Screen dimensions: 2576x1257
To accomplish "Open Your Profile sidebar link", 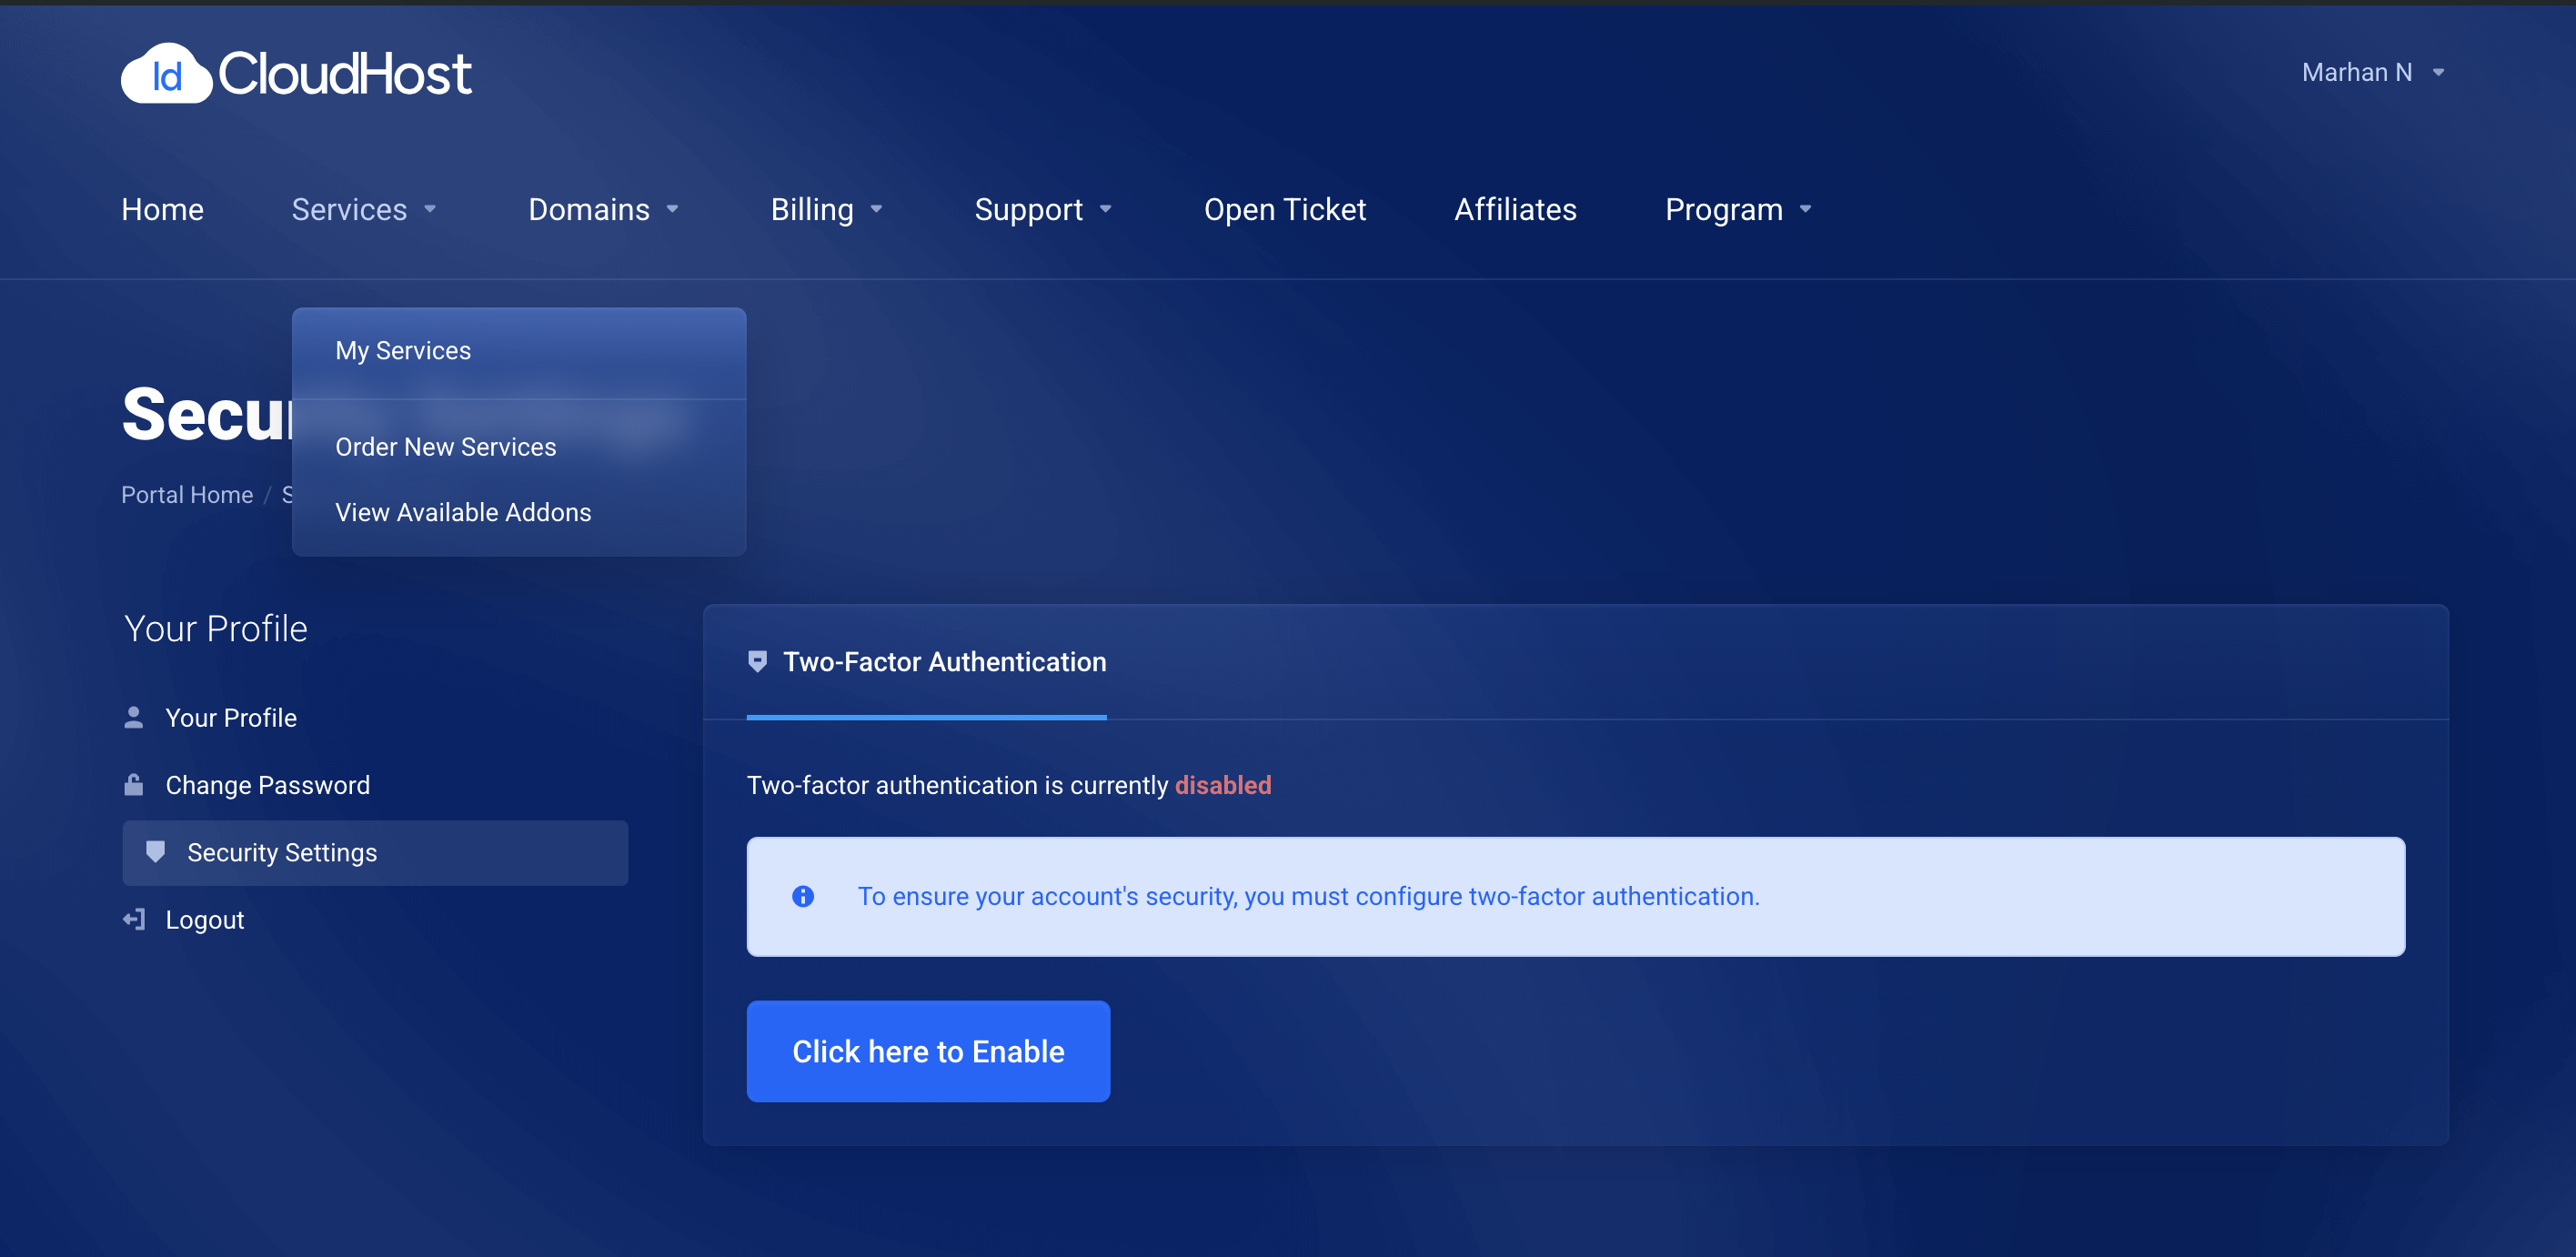I will click(x=230, y=717).
